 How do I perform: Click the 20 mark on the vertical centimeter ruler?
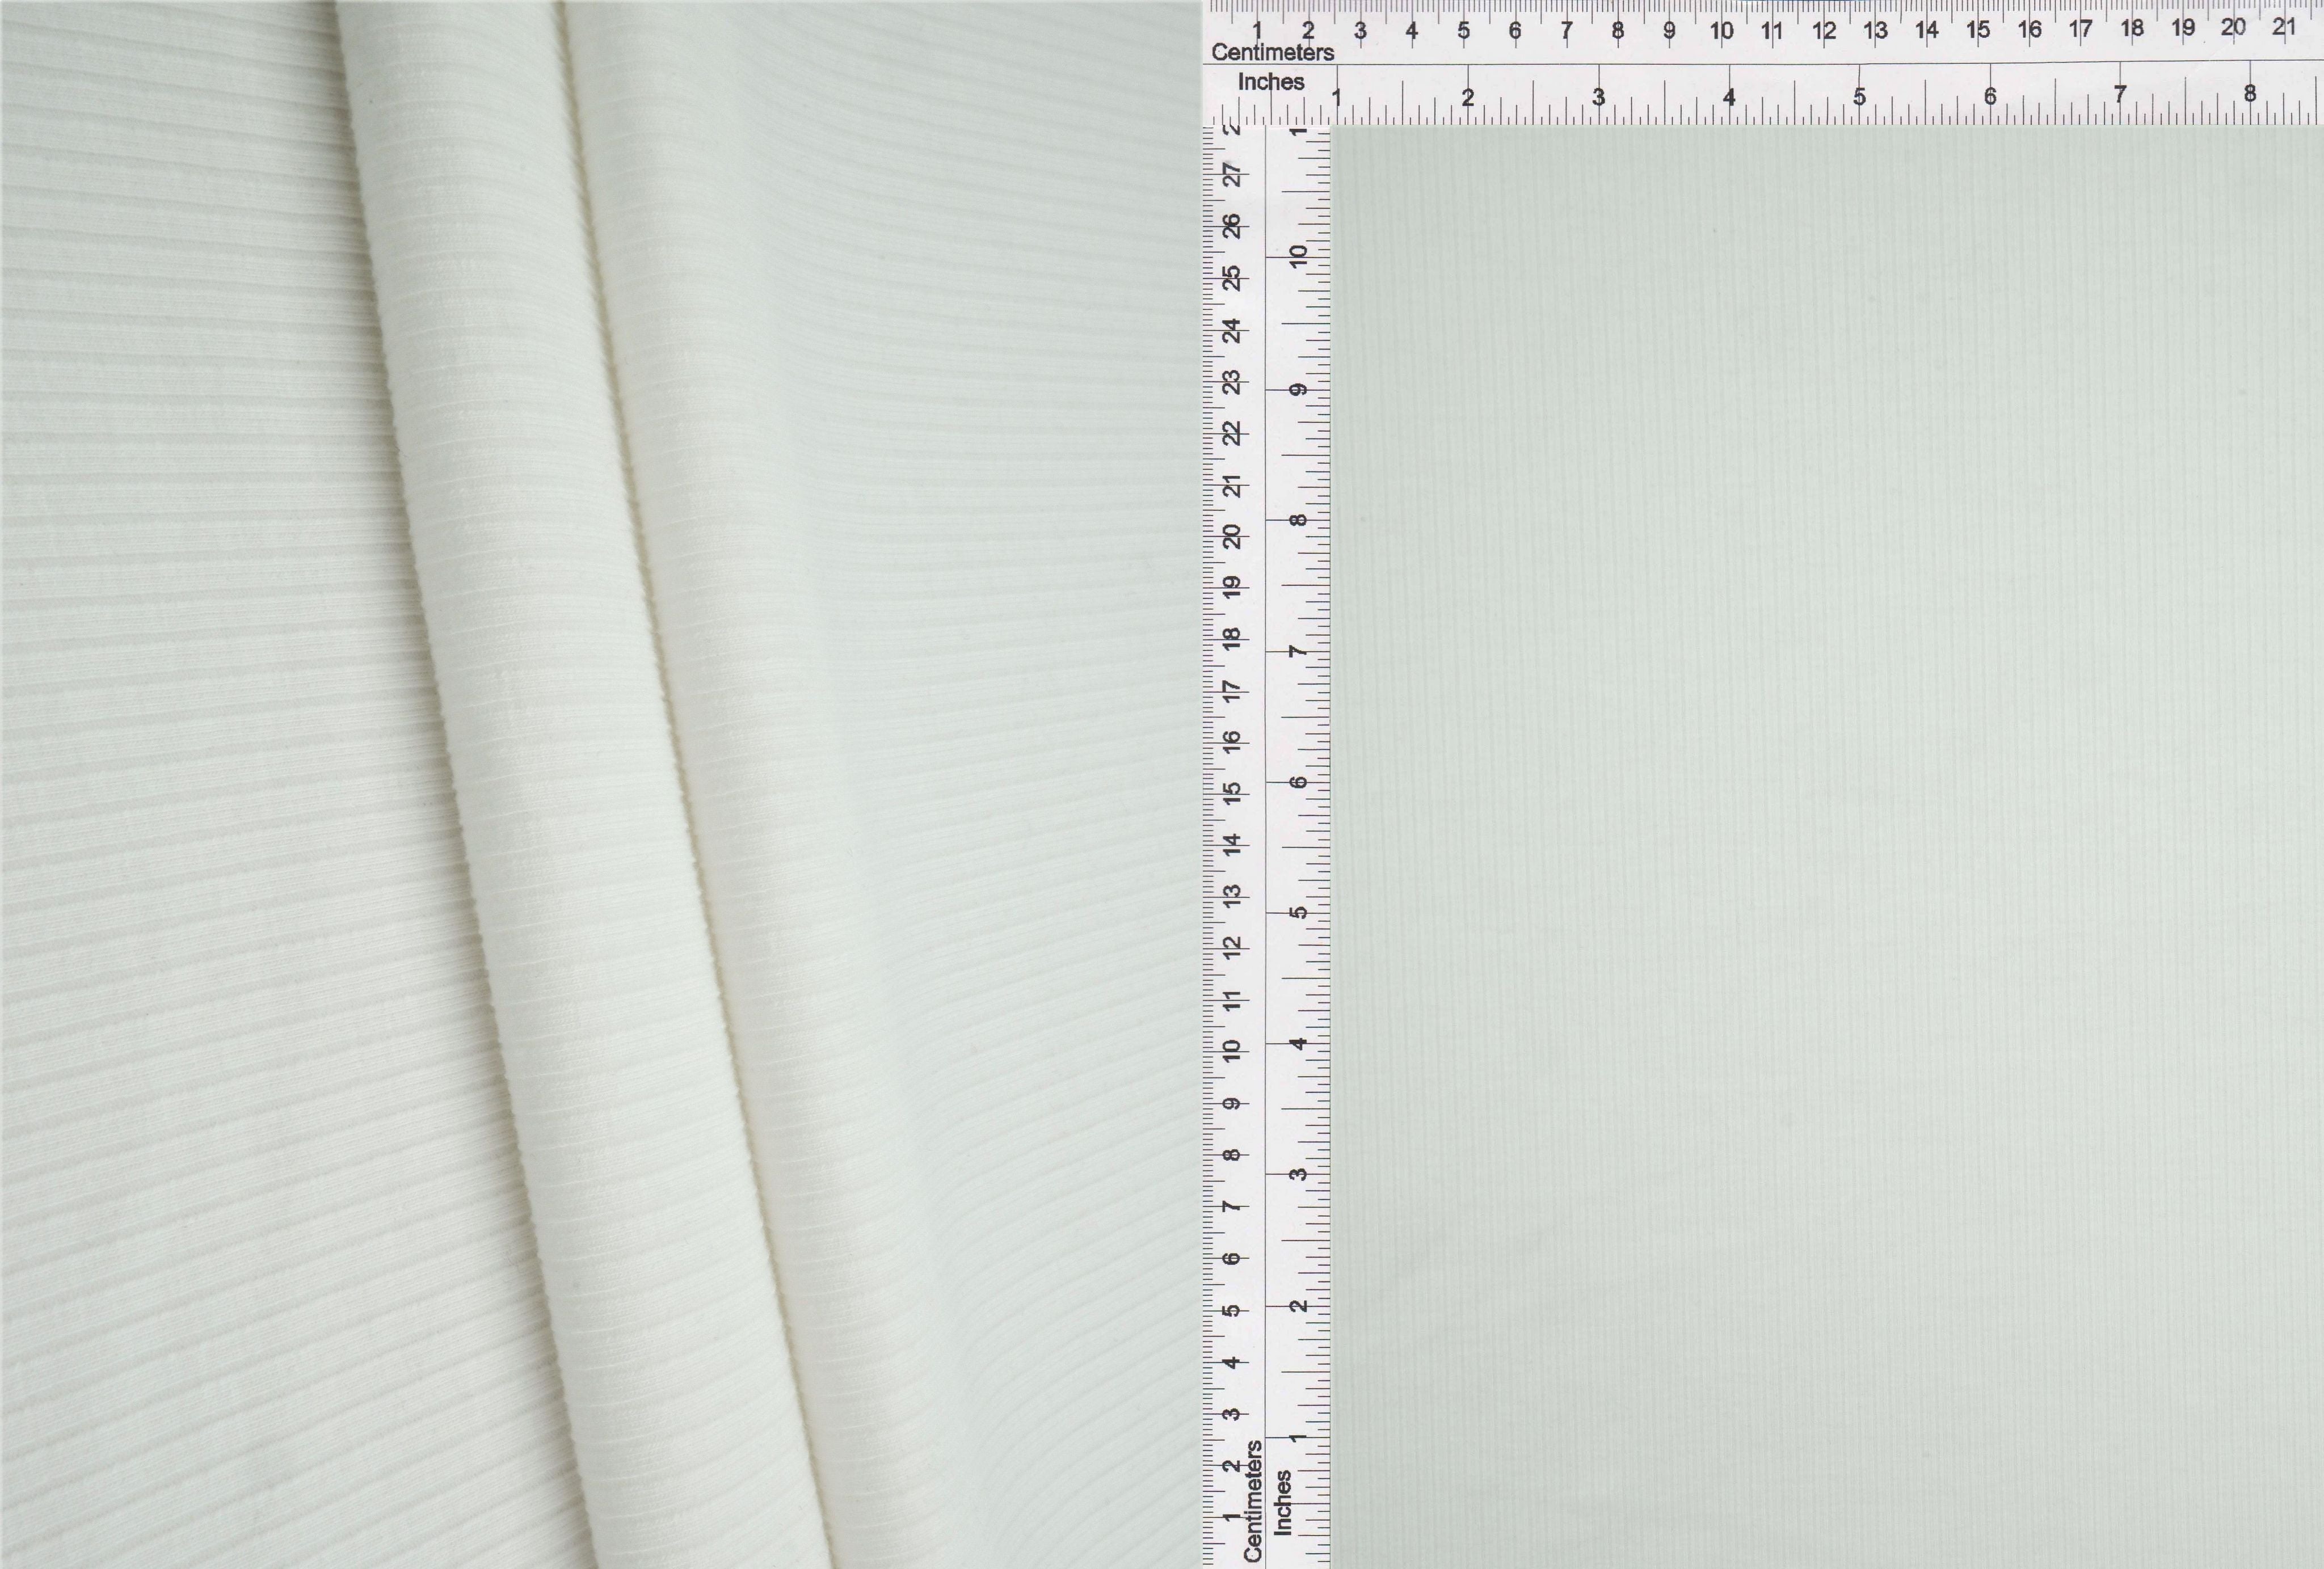click(x=1233, y=537)
